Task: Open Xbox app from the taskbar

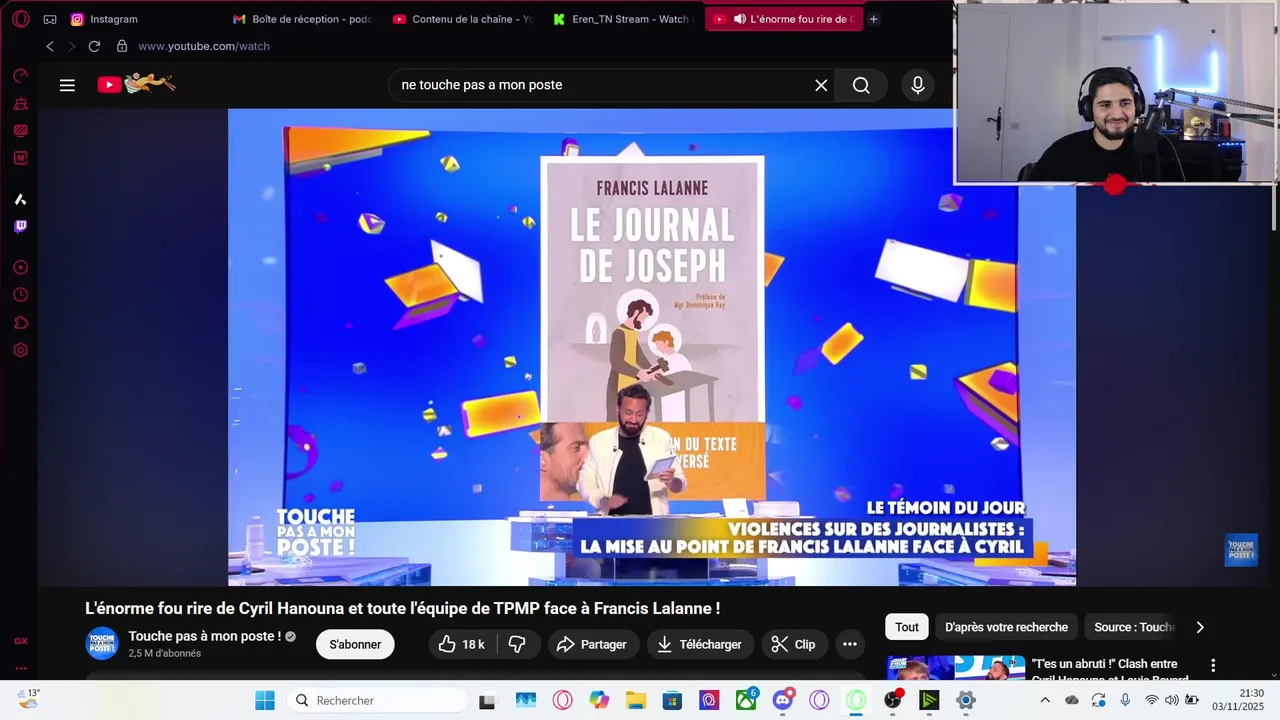Action: coord(746,700)
